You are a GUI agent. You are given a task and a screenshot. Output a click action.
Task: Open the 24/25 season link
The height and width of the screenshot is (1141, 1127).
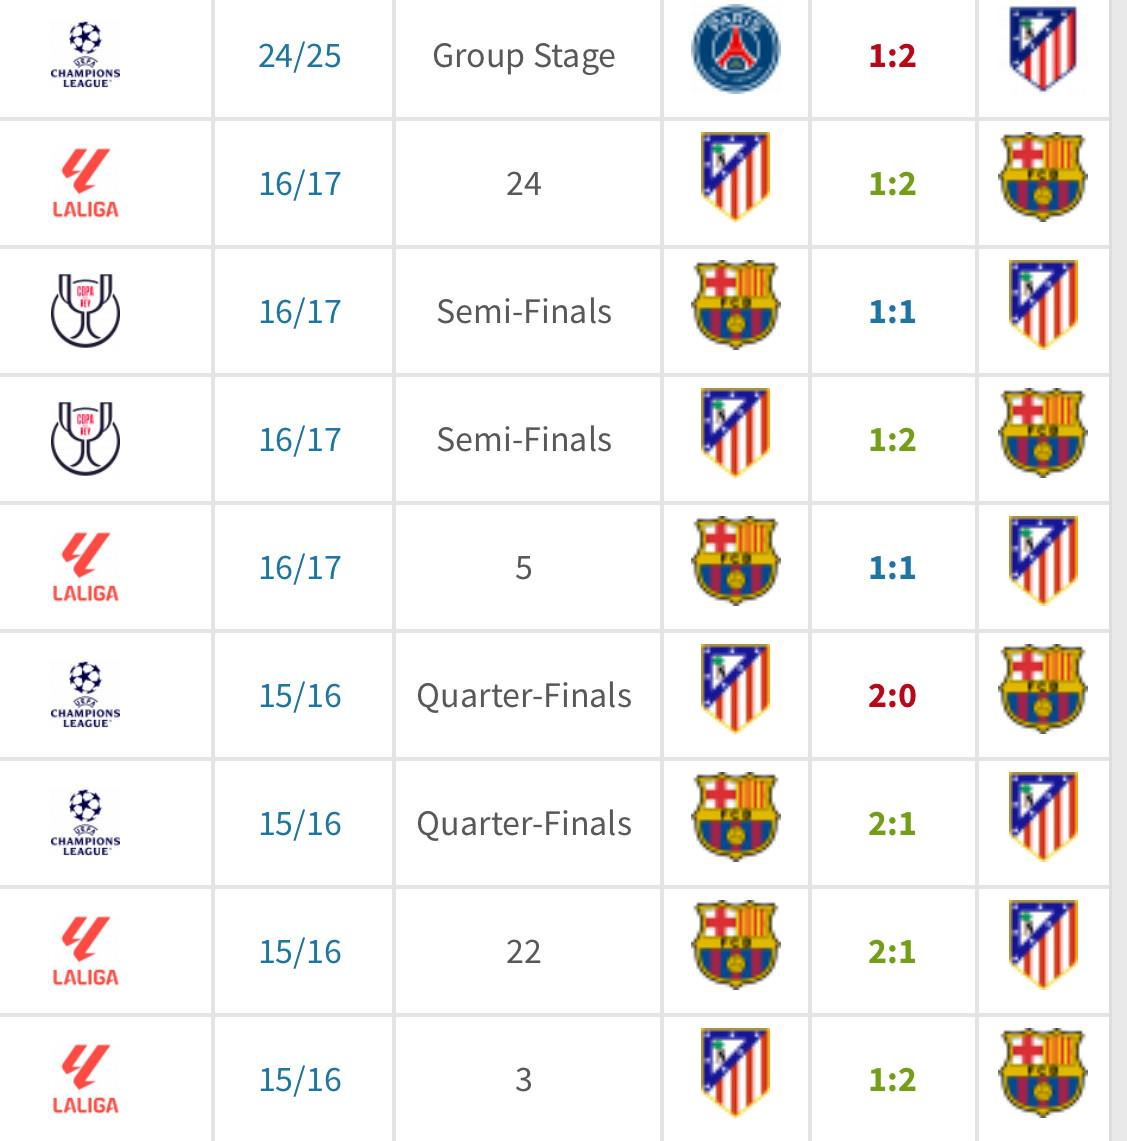(x=300, y=56)
